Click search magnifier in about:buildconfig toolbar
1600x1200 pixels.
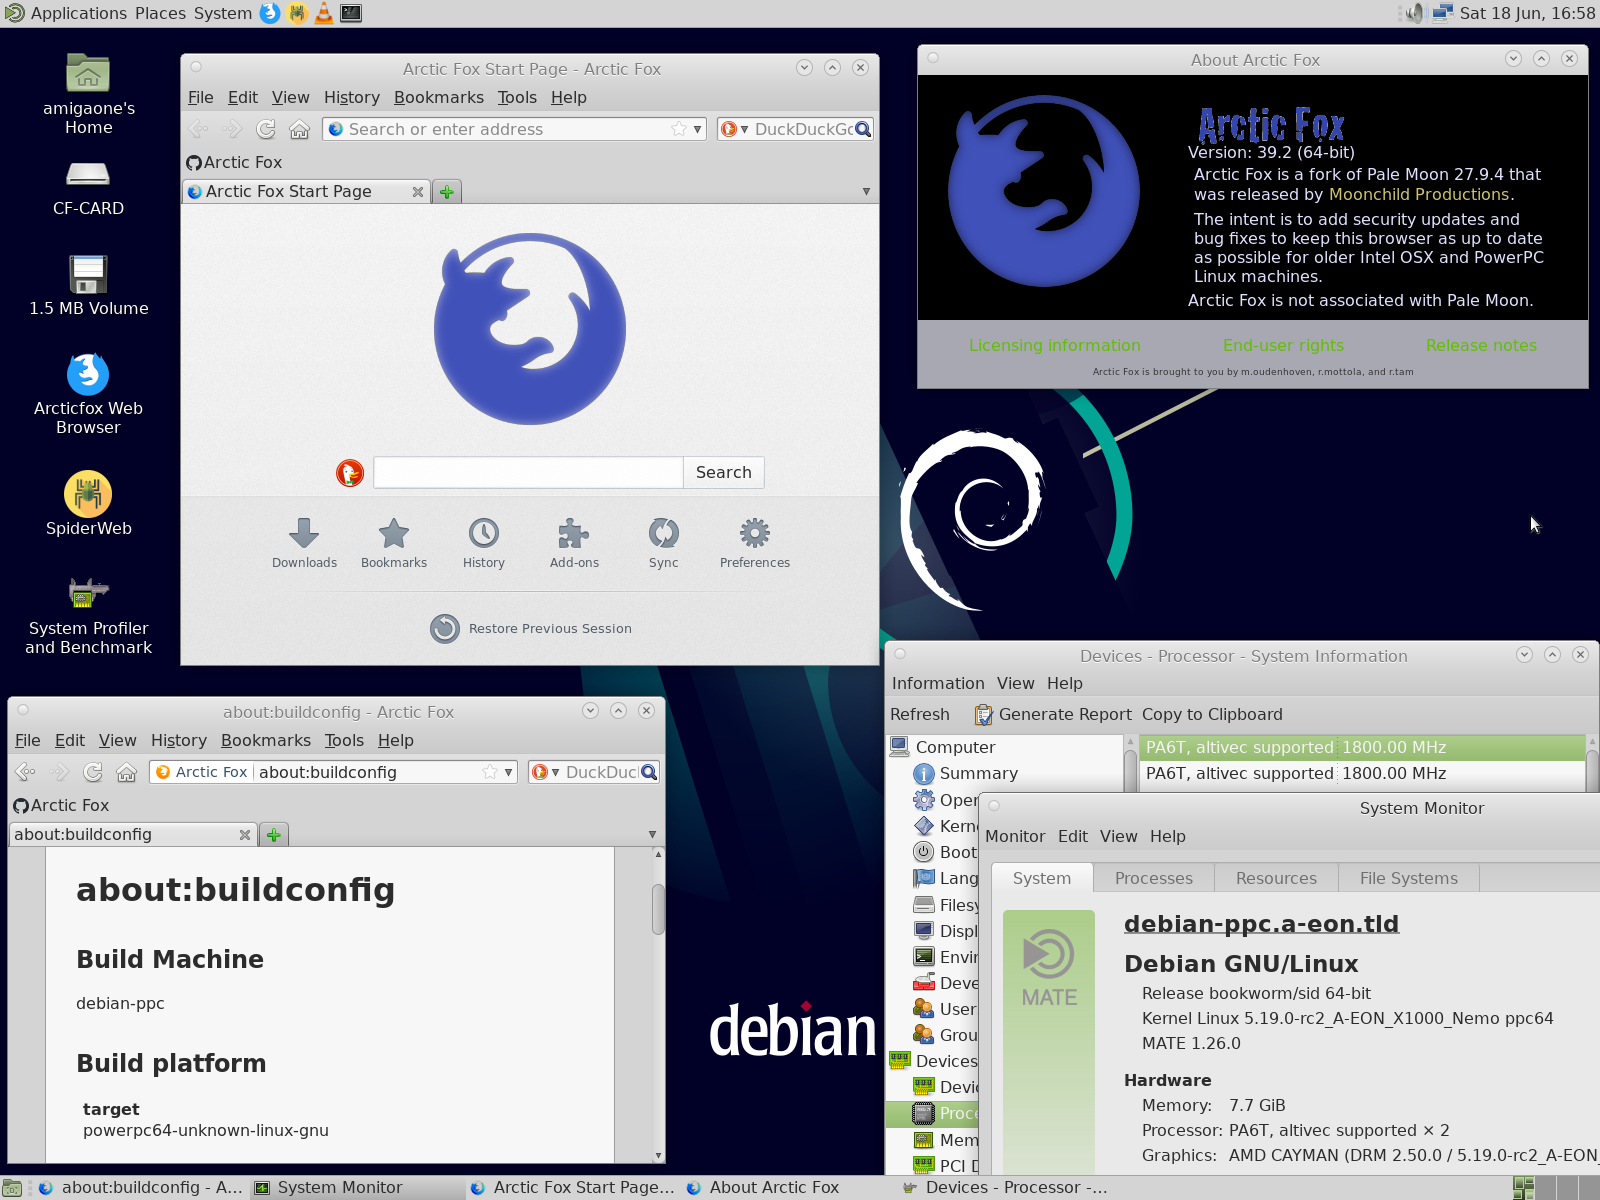click(649, 772)
